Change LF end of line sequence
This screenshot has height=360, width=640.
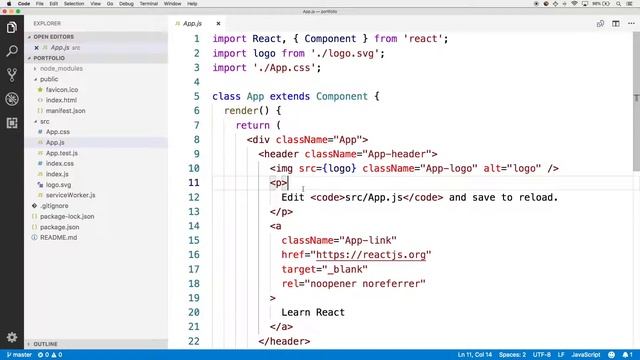tap(561, 355)
